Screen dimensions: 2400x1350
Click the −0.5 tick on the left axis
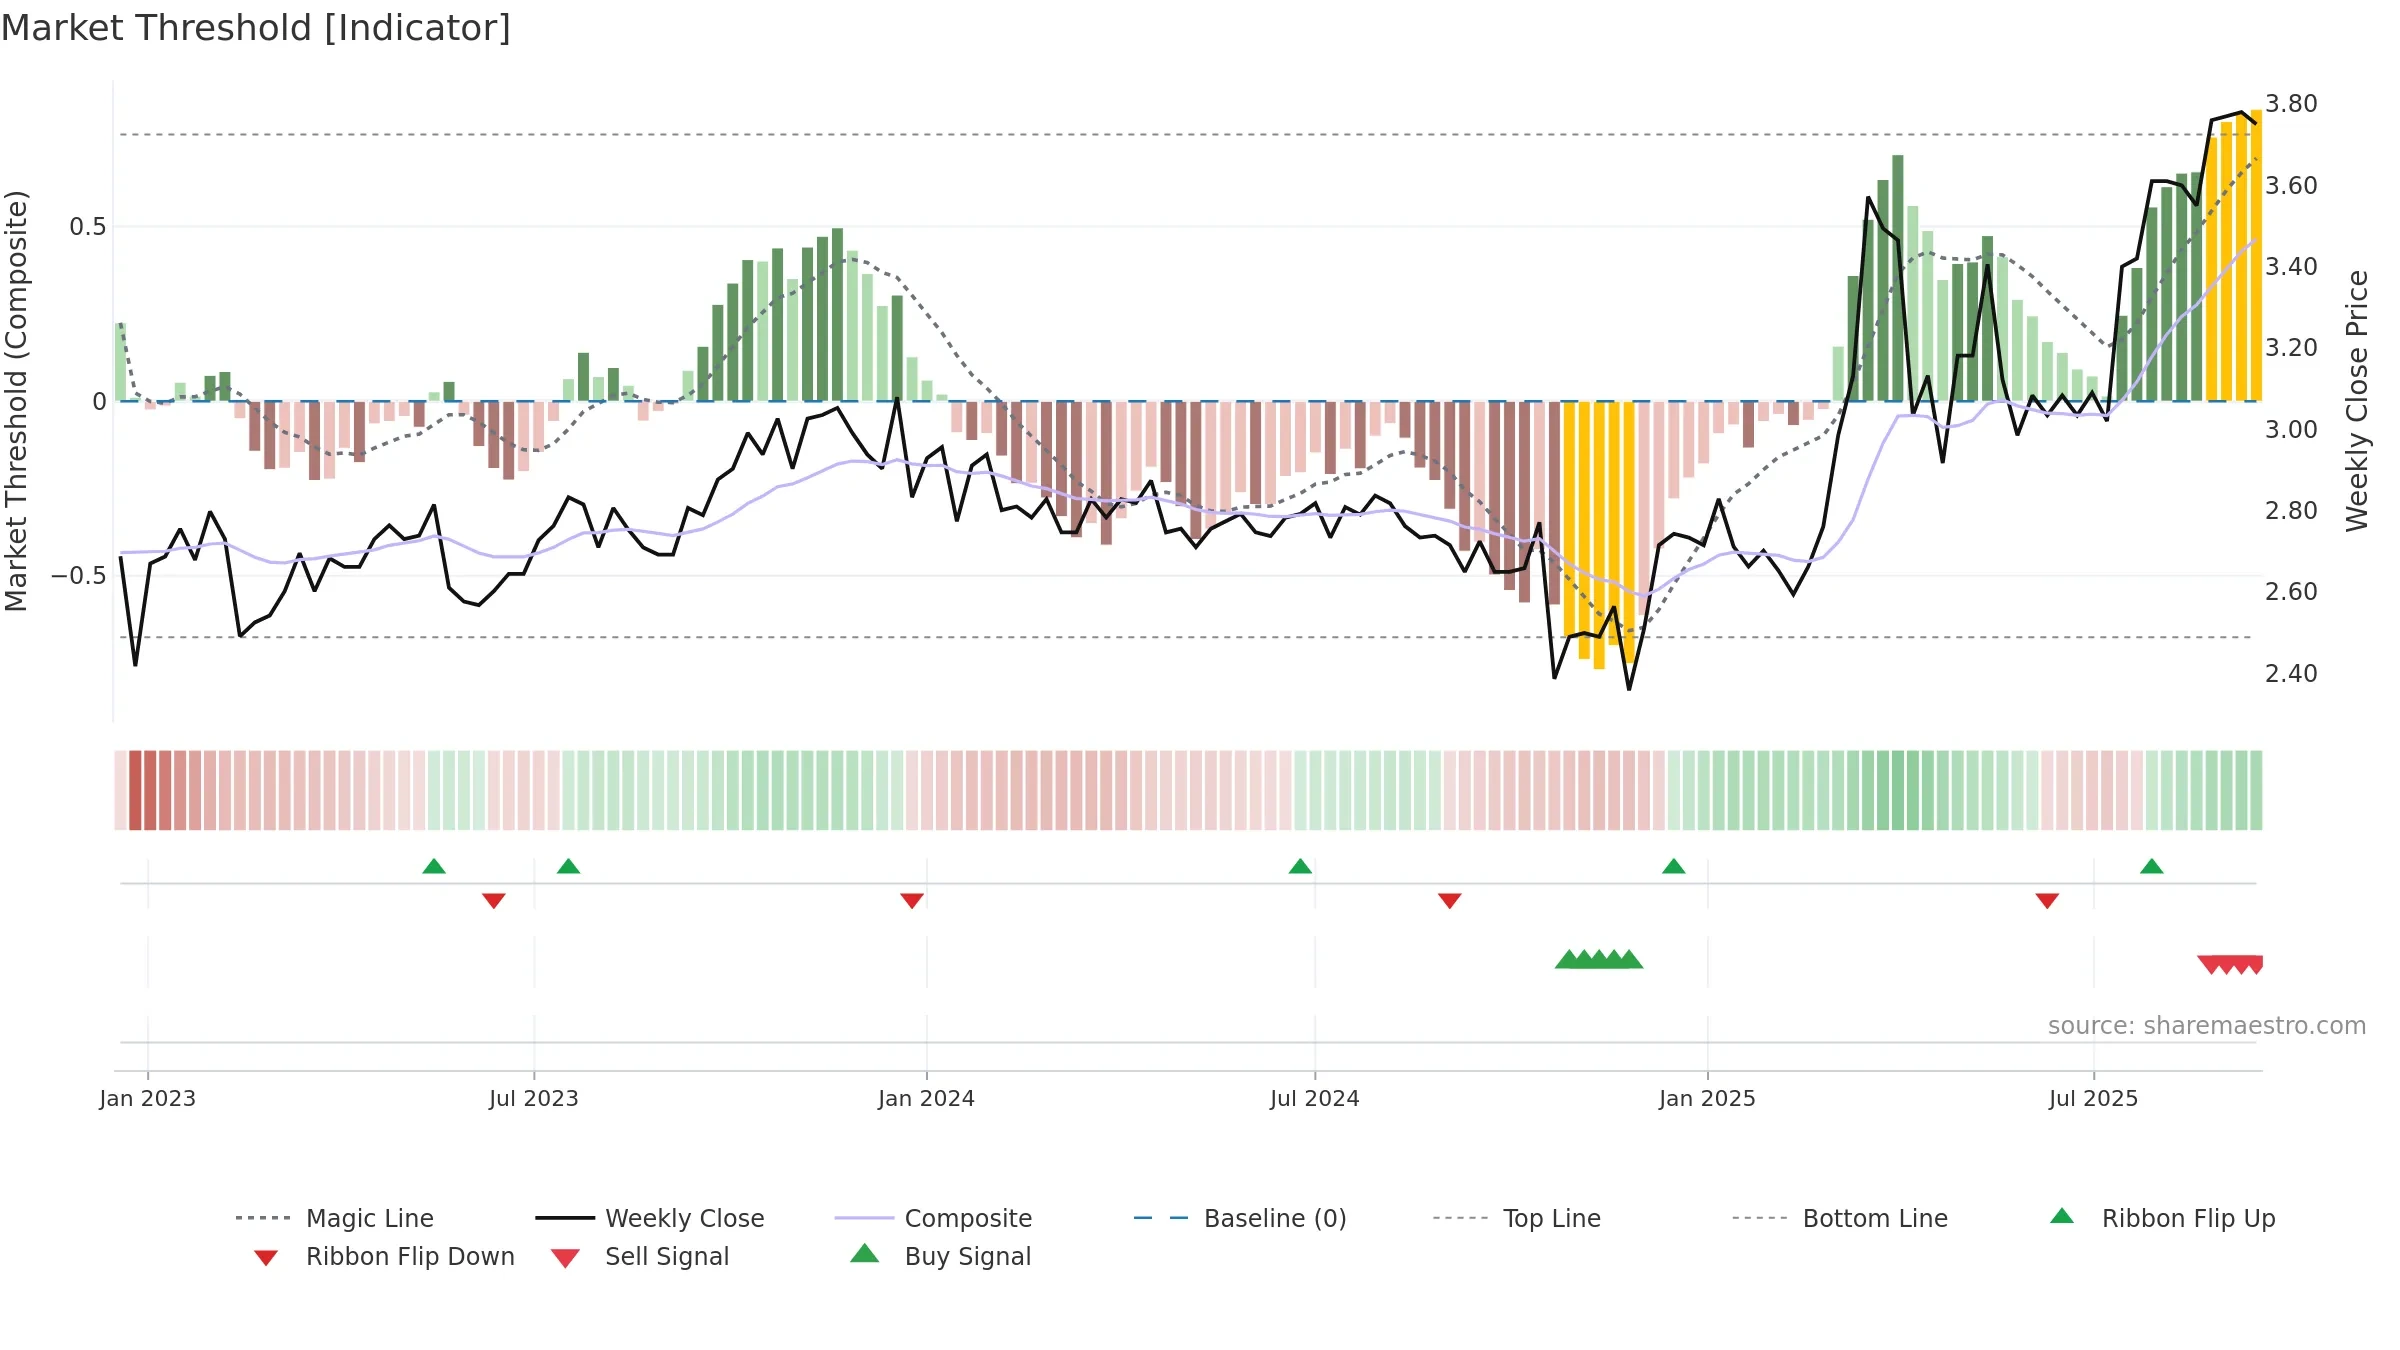point(79,576)
